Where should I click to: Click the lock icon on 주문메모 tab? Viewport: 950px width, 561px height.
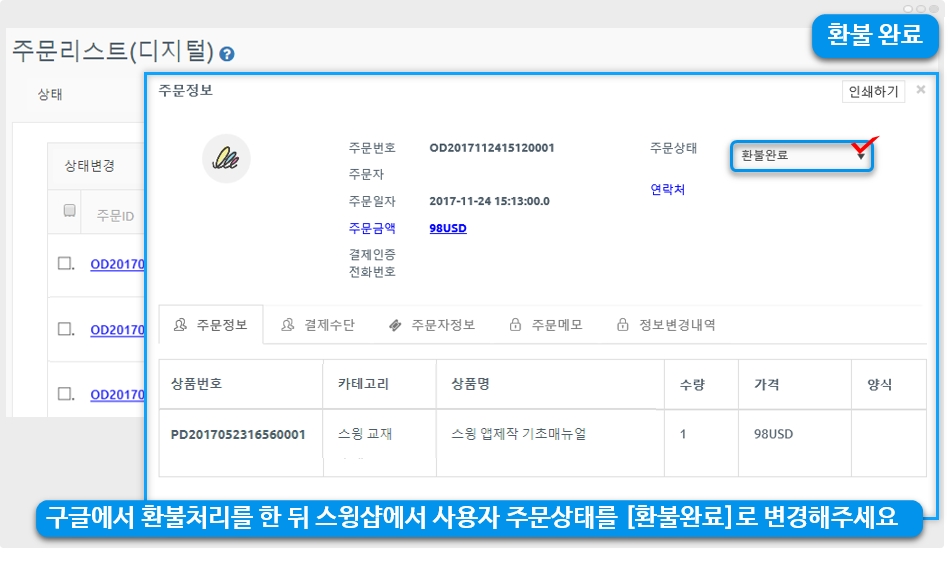(x=515, y=325)
